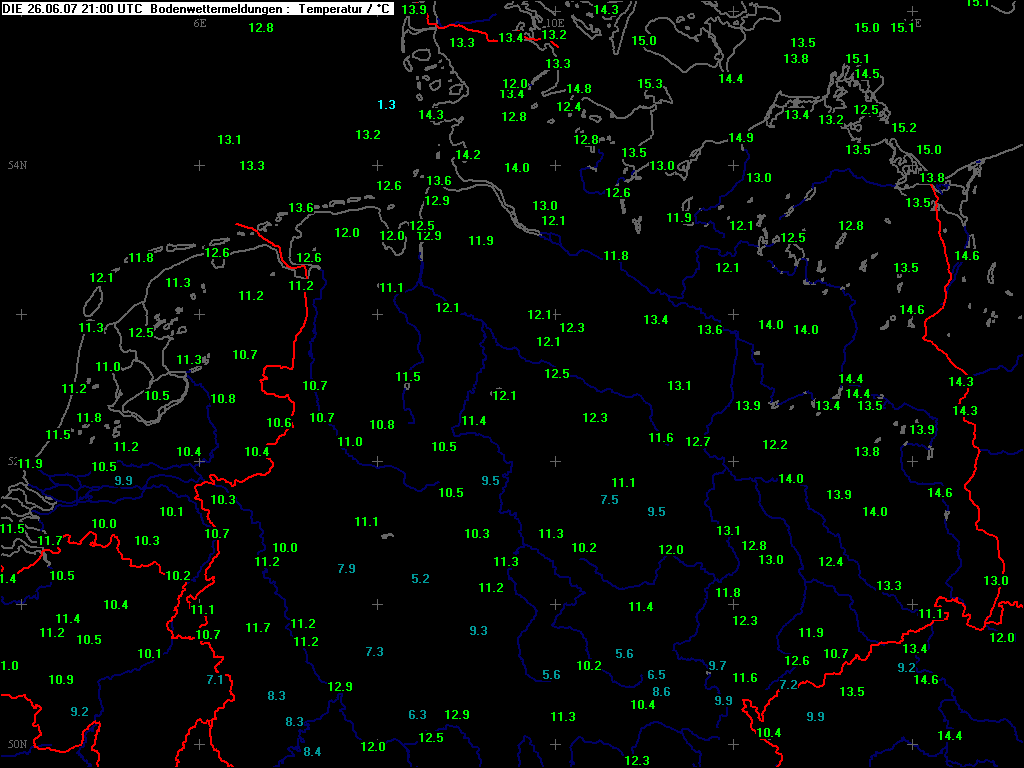Select the 6.3 temperature reading
This screenshot has width=1024, height=768.
[x=418, y=715]
